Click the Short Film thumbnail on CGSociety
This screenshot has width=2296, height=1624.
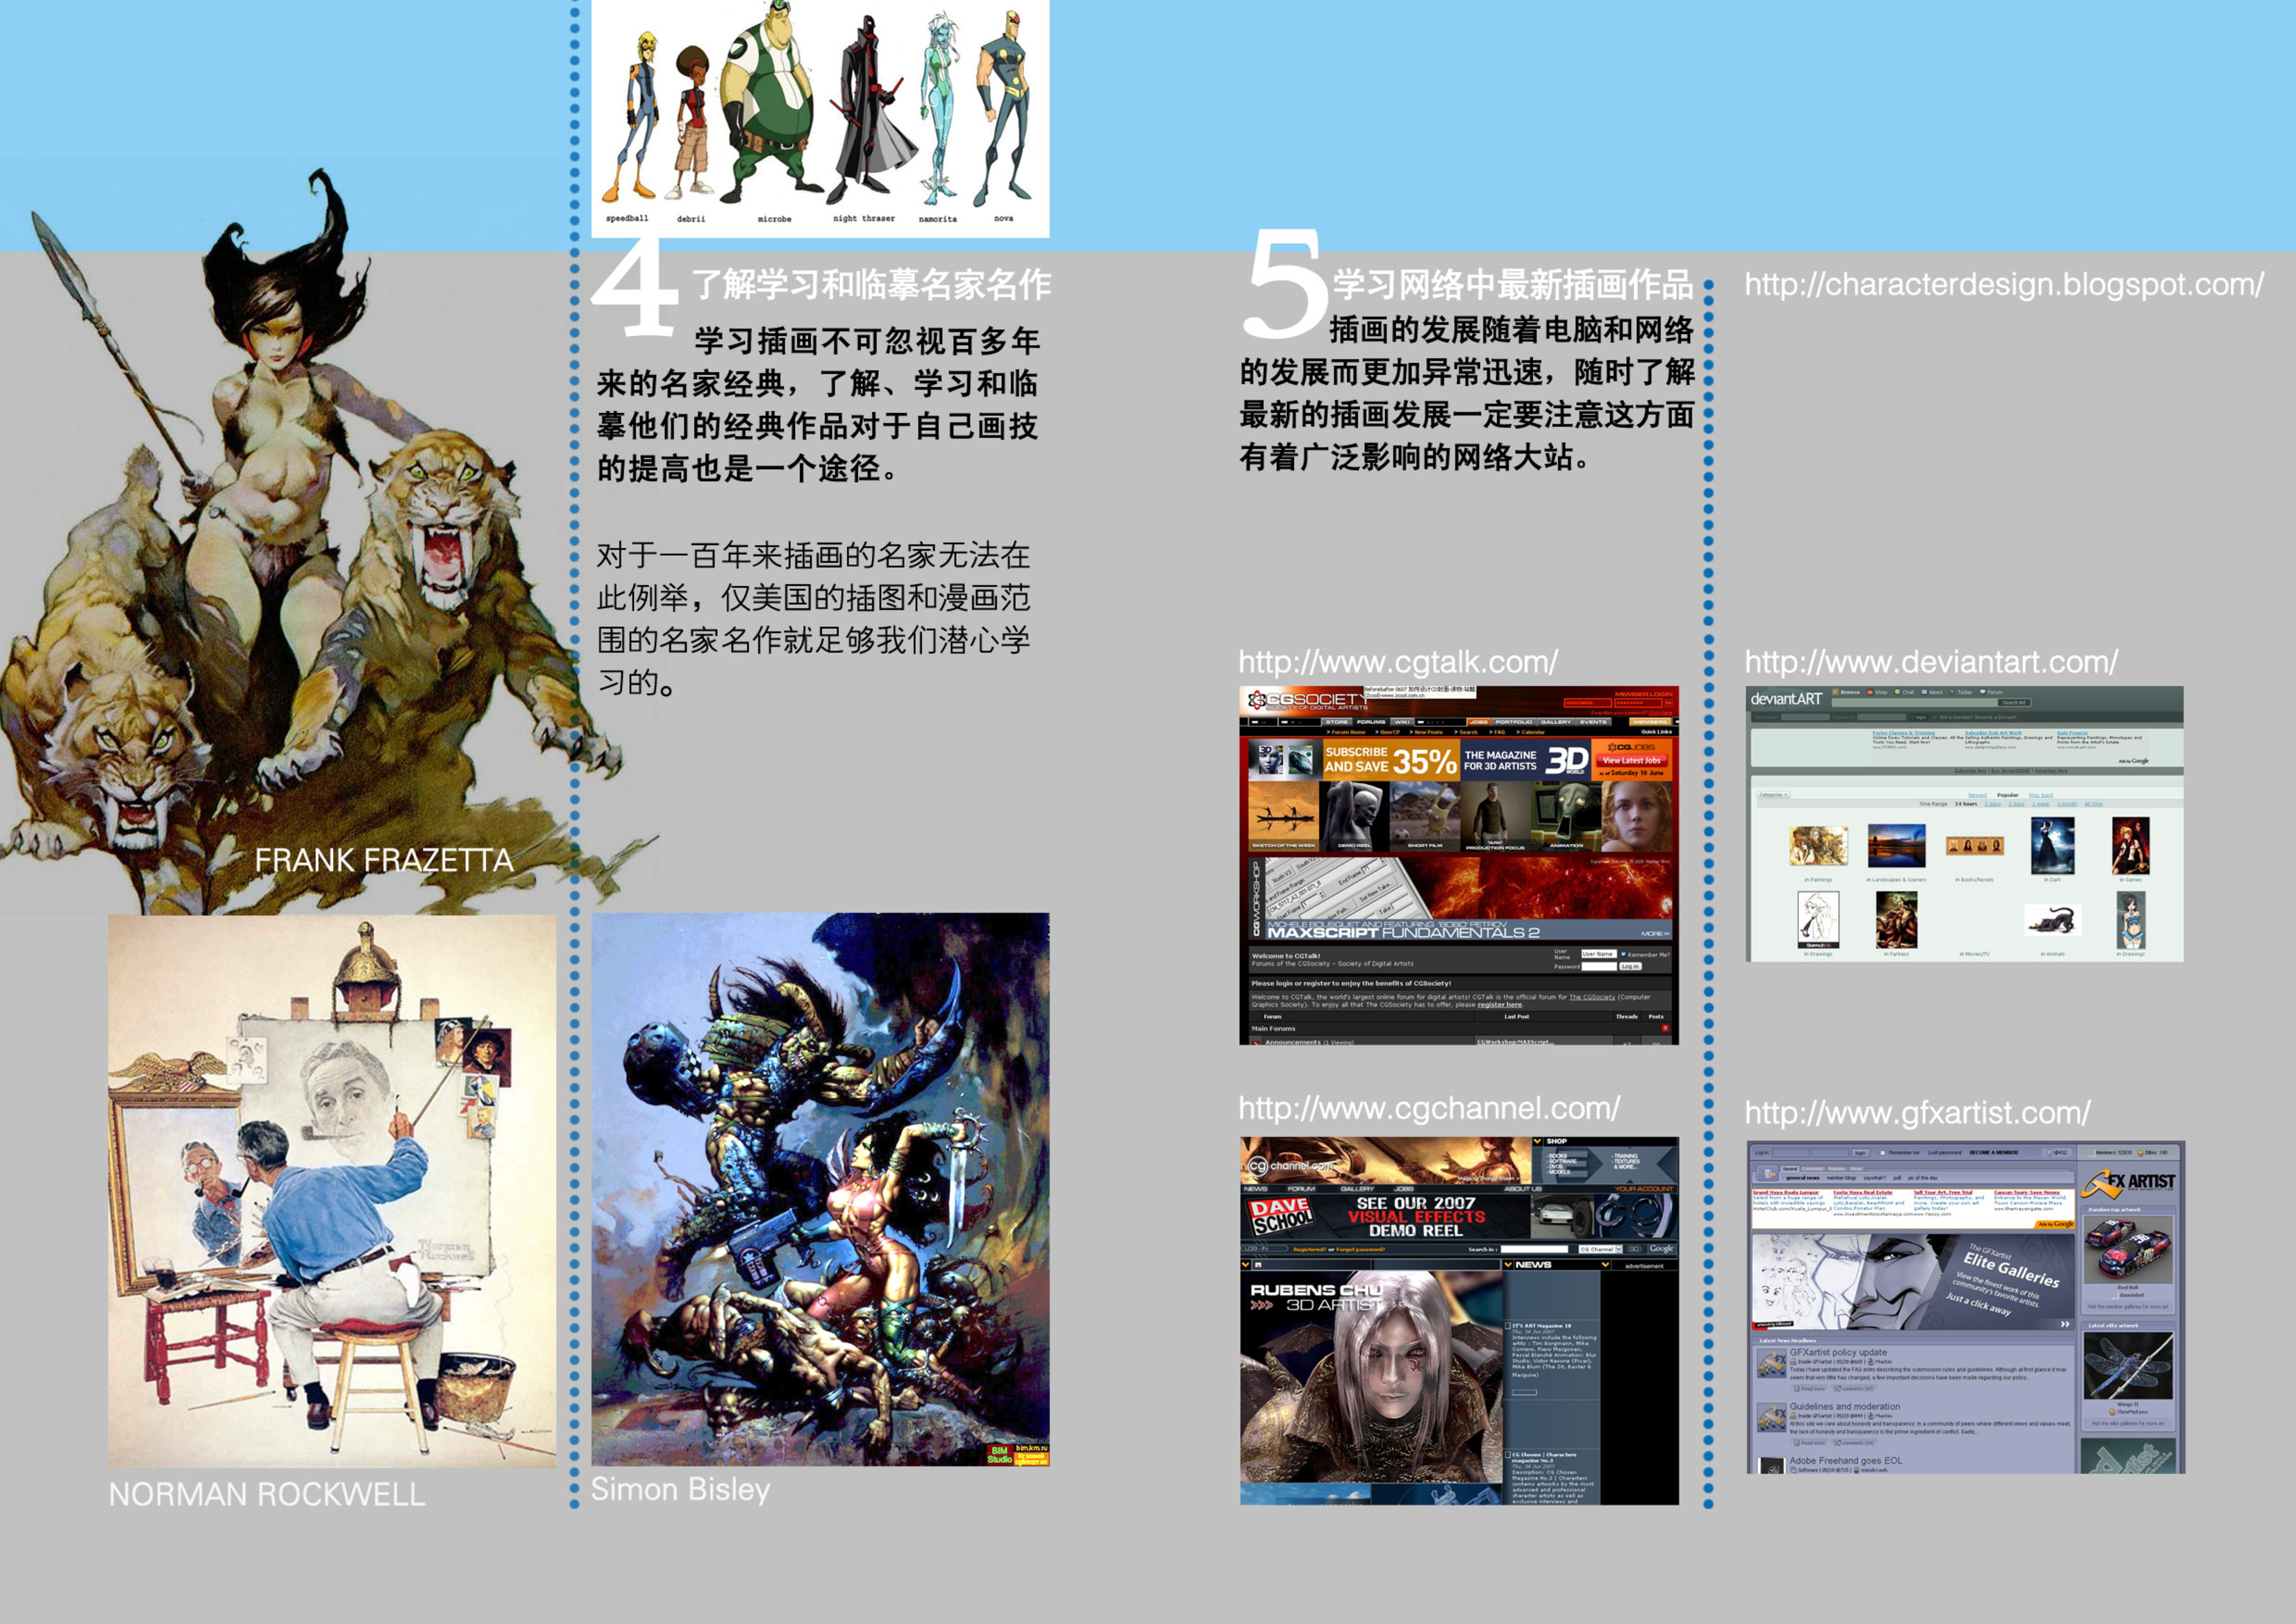1425,817
